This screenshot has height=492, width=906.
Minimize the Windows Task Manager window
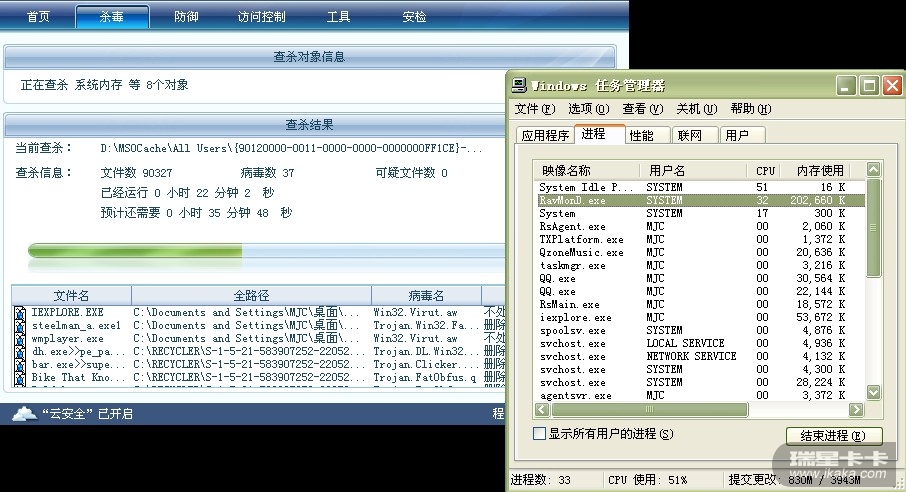pos(845,86)
